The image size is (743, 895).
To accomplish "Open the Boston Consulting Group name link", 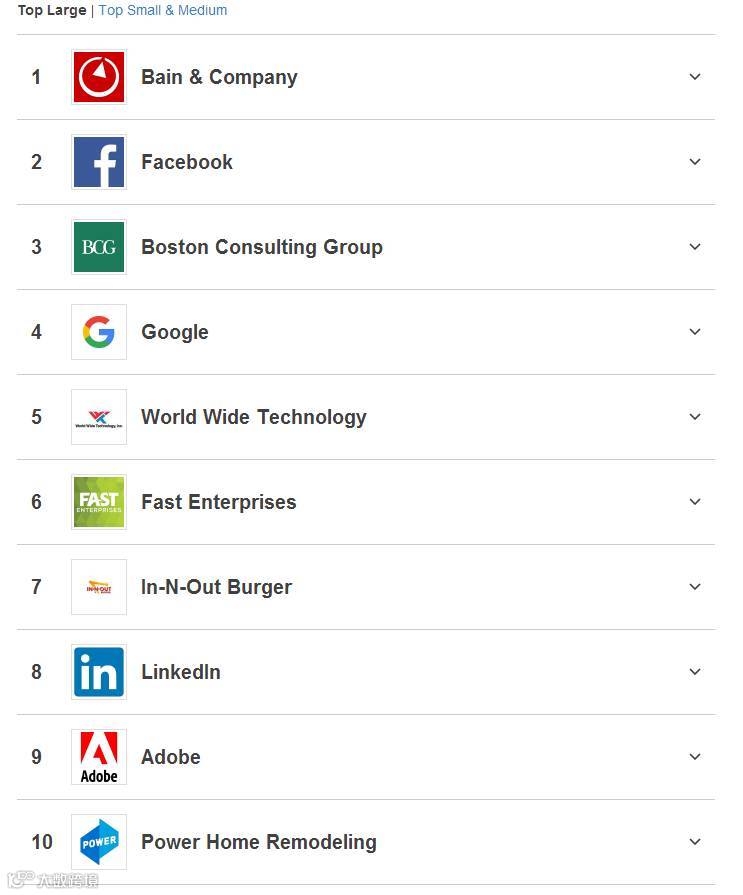I will tap(261, 247).
